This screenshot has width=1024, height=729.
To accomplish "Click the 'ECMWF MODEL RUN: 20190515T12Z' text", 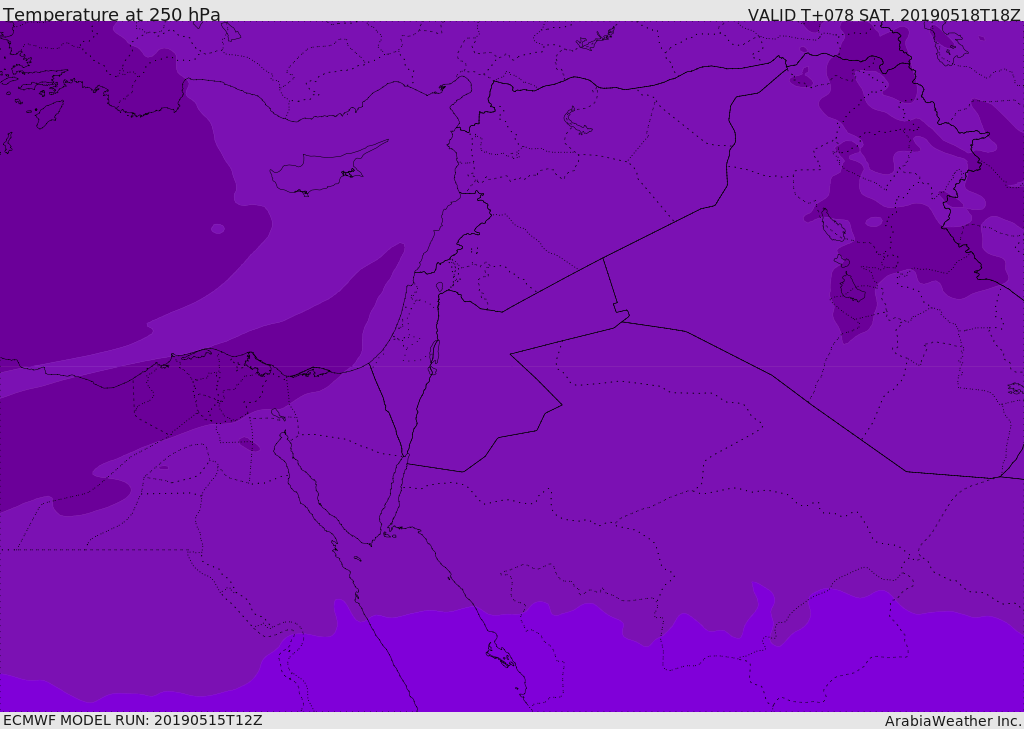I will [133, 720].
